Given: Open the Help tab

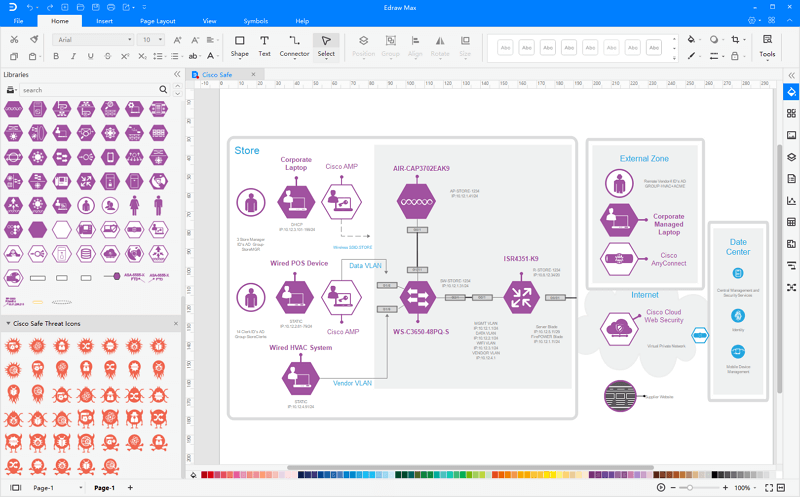Looking at the screenshot, I should 302,21.
